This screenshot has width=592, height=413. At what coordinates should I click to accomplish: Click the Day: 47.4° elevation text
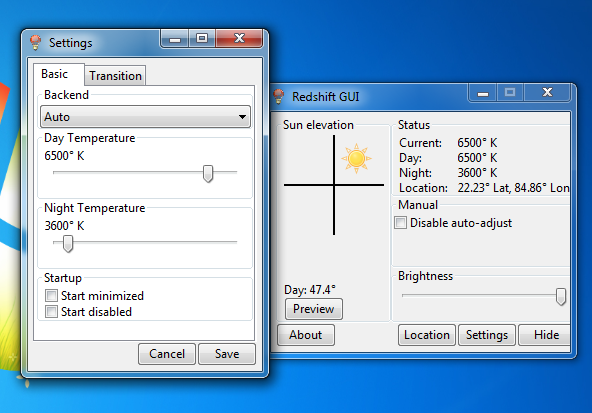coord(310,290)
